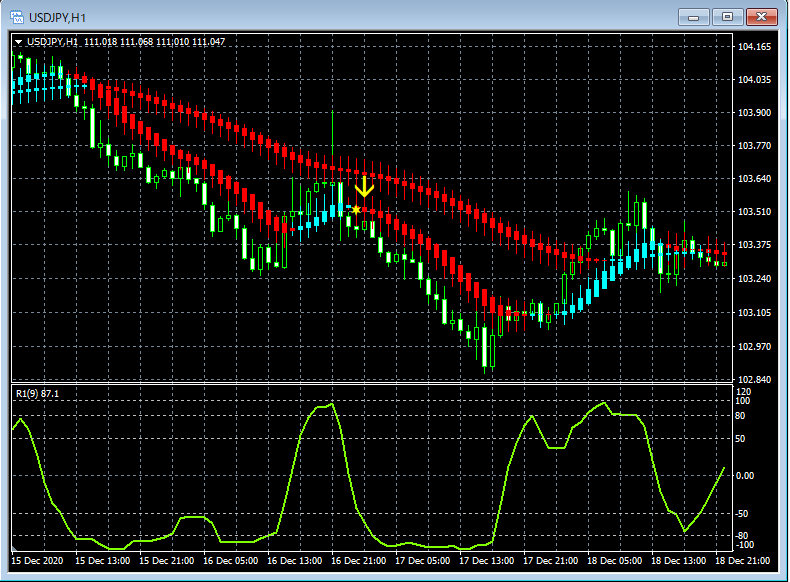Screen dimensions: 790x582
Task: Expand the chart dropdown triangle before USDJPY,H1
Action: click(x=19, y=42)
